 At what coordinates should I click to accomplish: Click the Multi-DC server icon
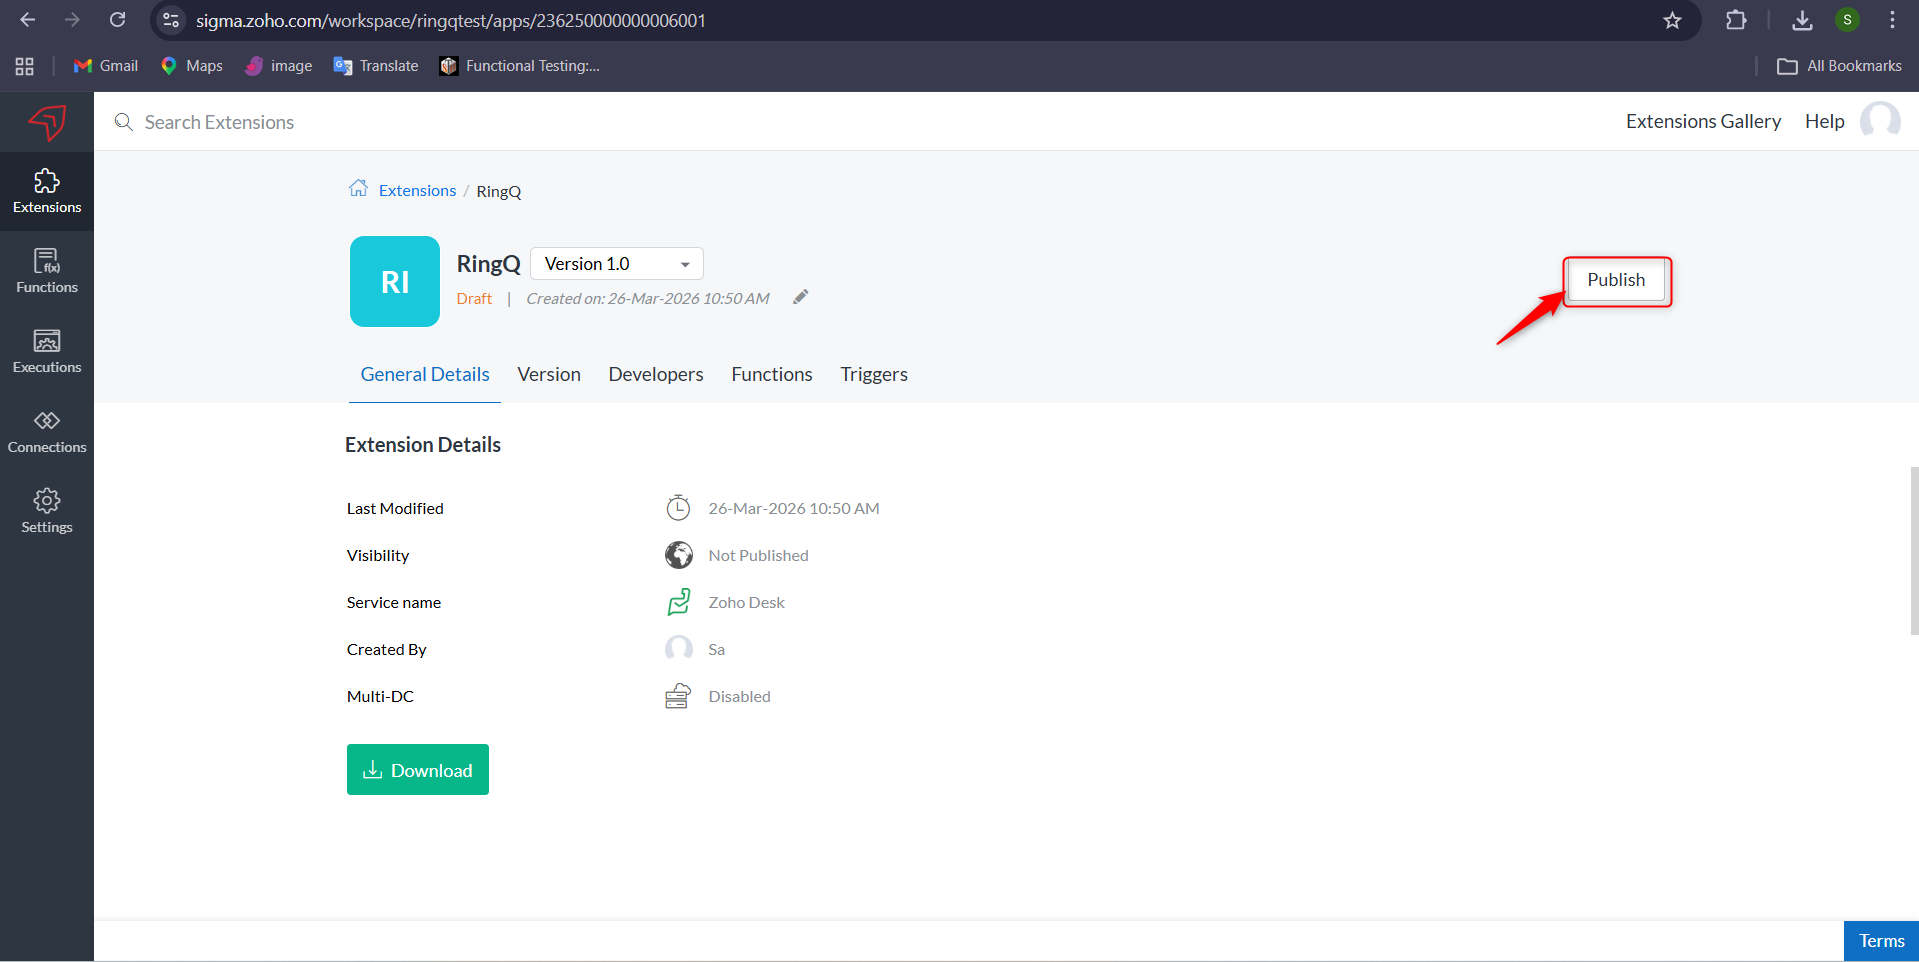[x=678, y=696]
